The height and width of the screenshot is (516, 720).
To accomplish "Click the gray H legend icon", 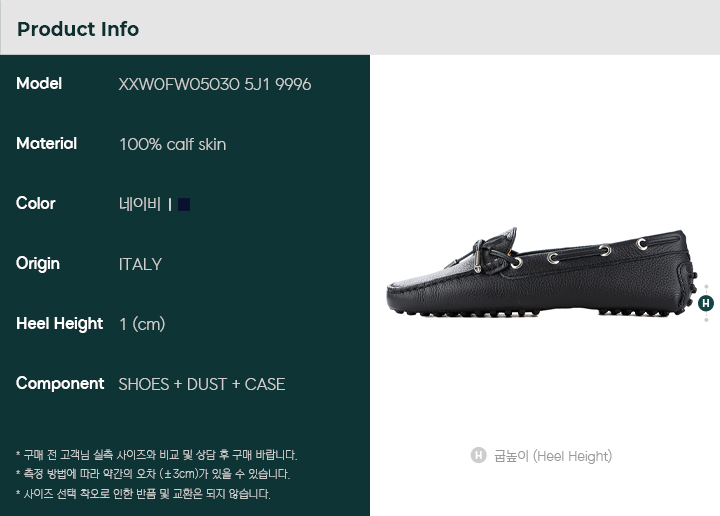I will point(478,455).
